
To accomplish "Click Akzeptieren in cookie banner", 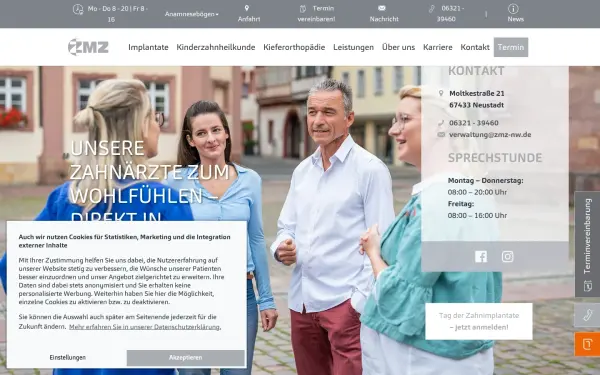I will (186, 358).
